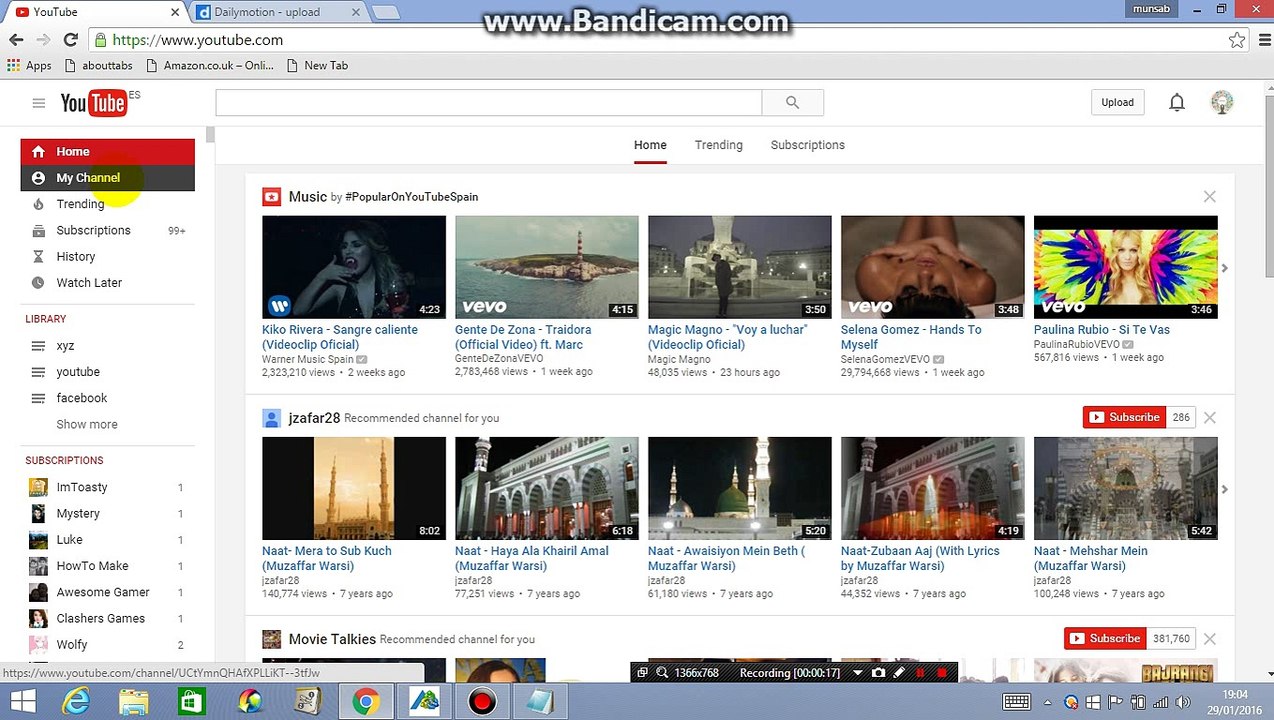1274x720 pixels.
Task: Launch Internet Explorer from the taskbar
Action: click(x=76, y=702)
